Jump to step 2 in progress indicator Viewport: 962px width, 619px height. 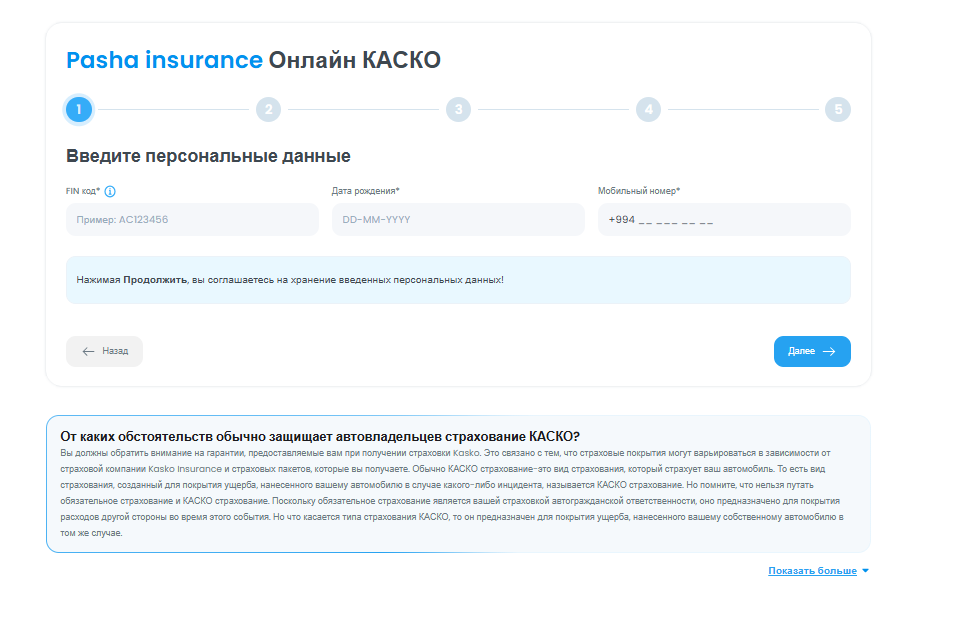point(268,109)
